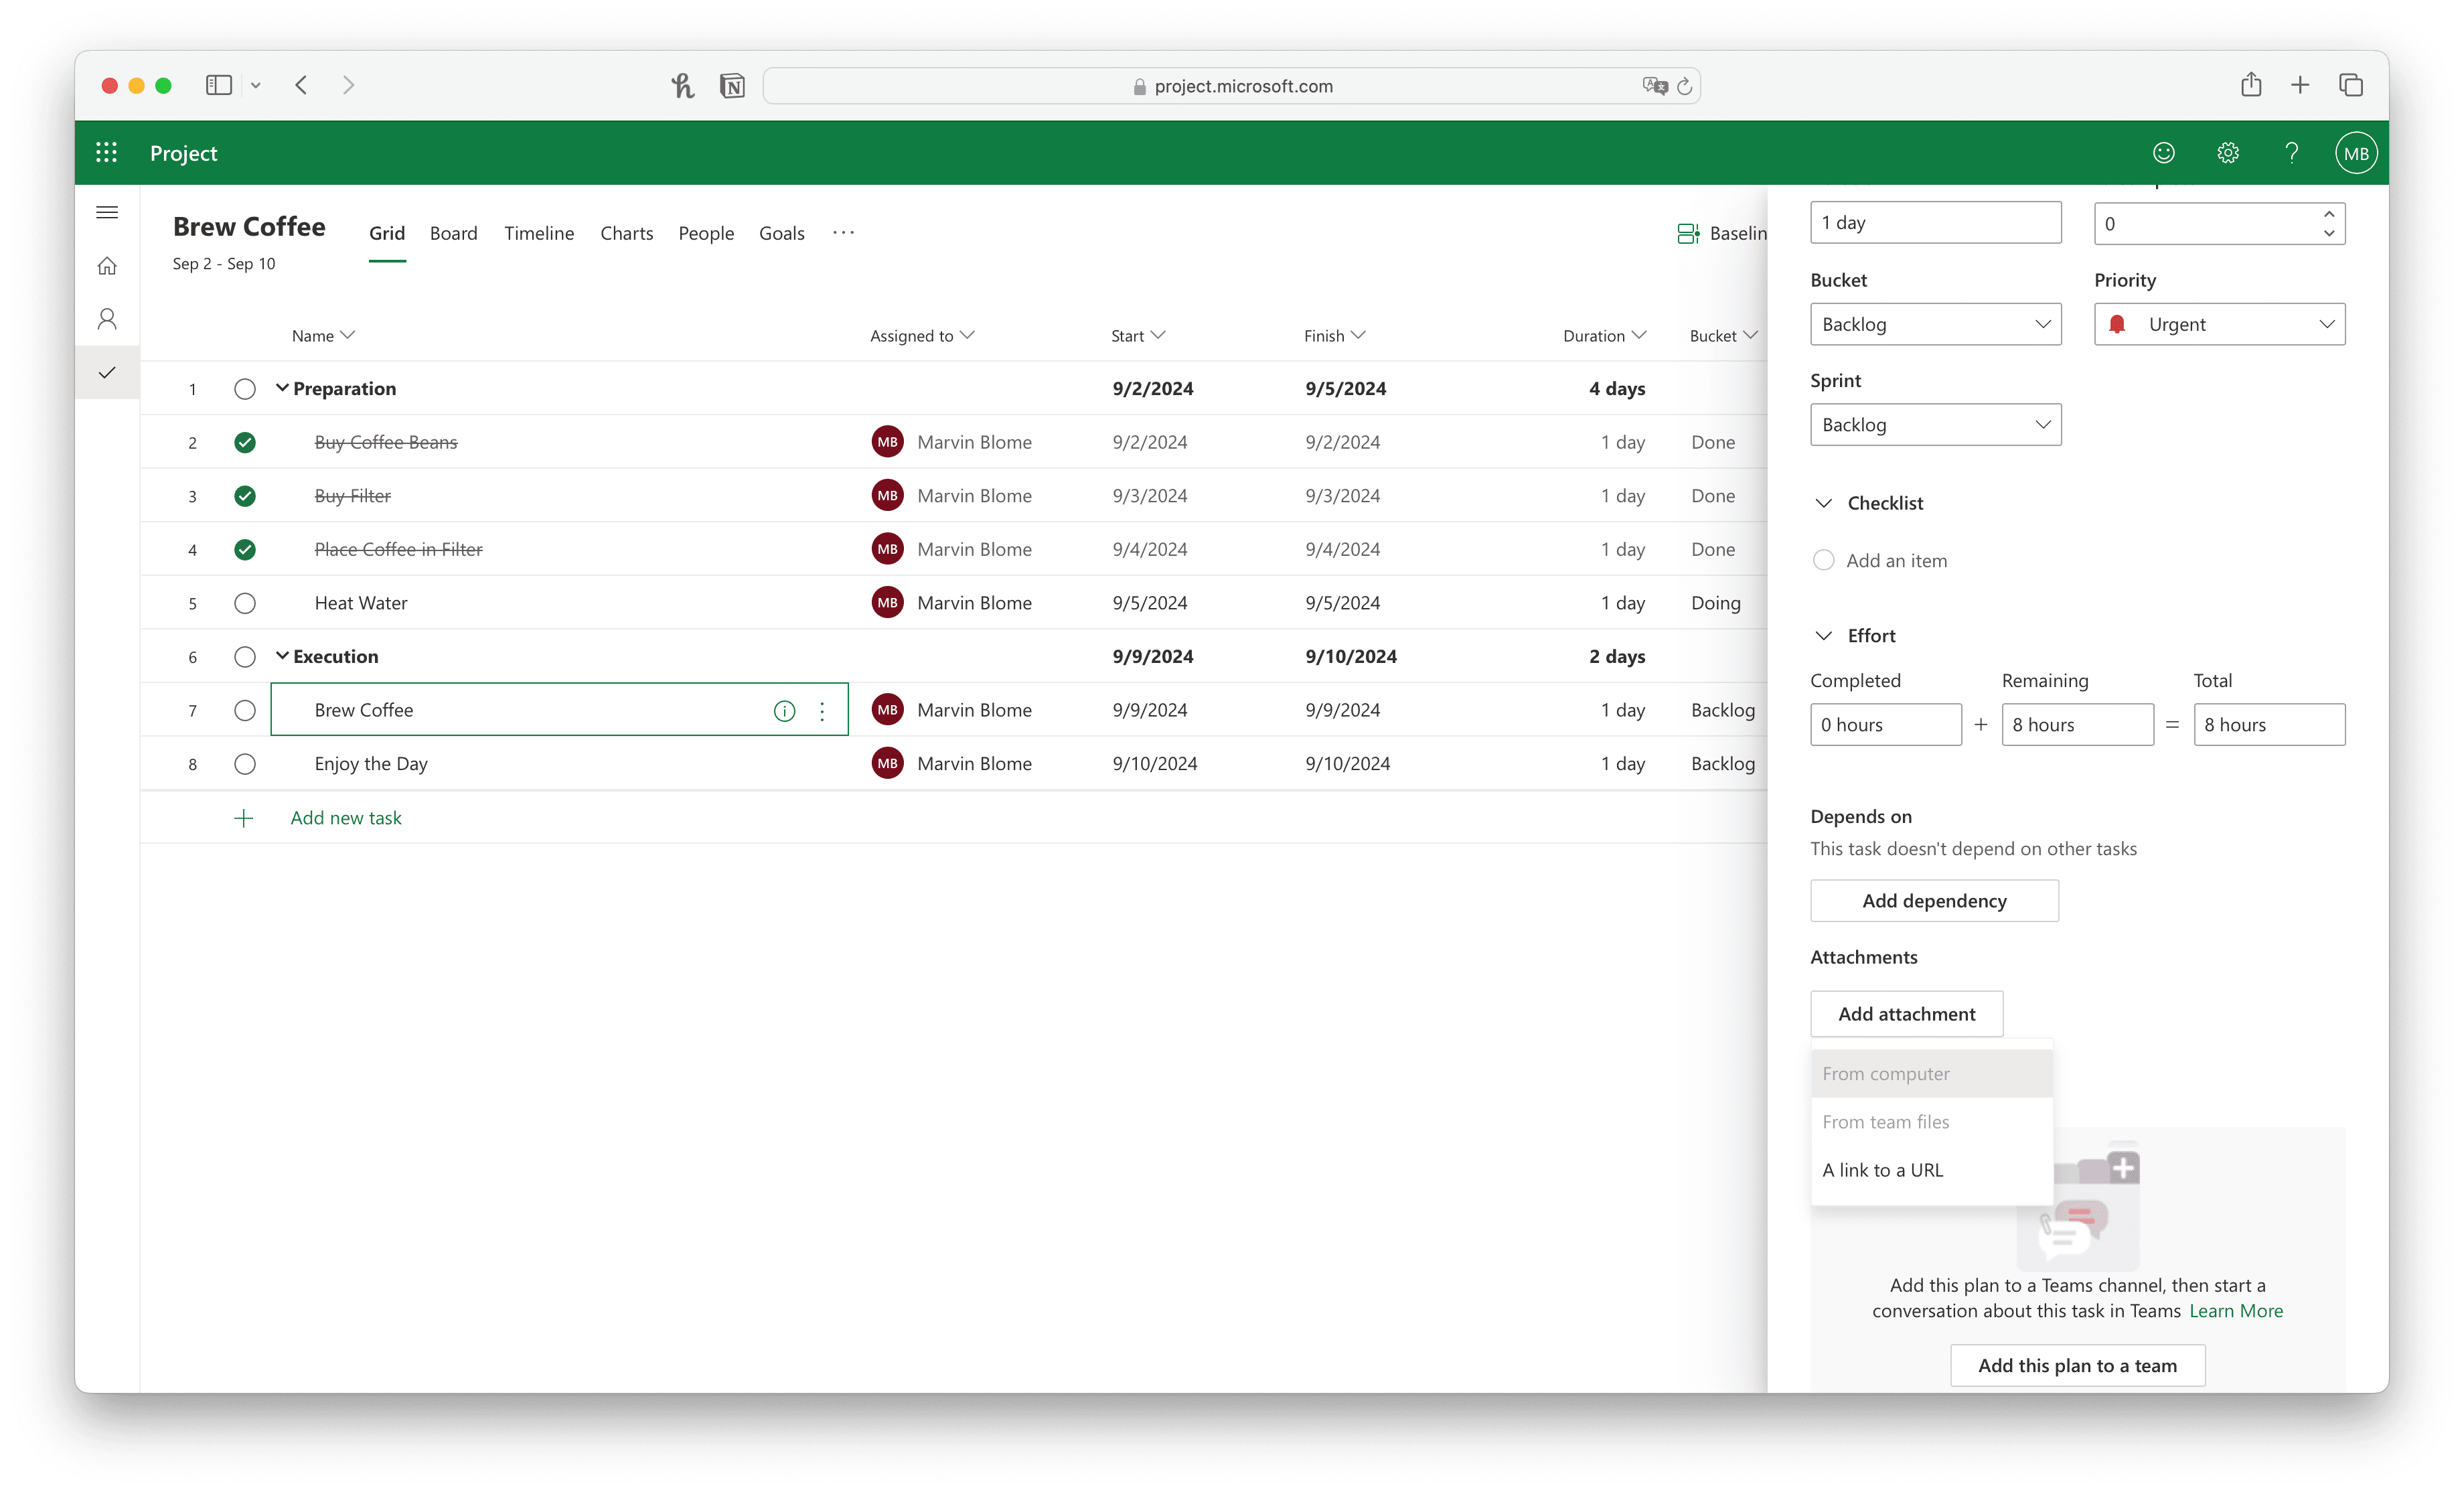Open the MB account avatar menu
This screenshot has width=2464, height=1492.
pyautogui.click(x=2356, y=152)
